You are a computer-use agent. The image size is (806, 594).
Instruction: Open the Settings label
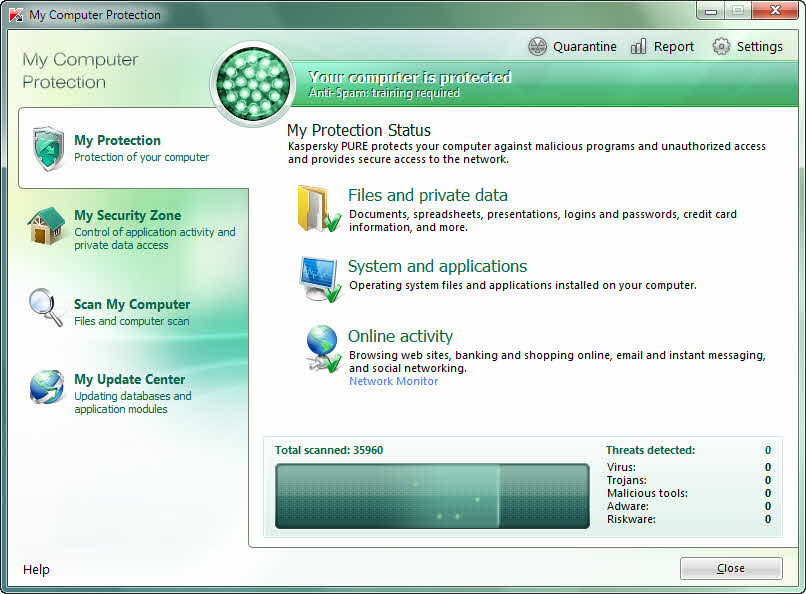[x=759, y=47]
